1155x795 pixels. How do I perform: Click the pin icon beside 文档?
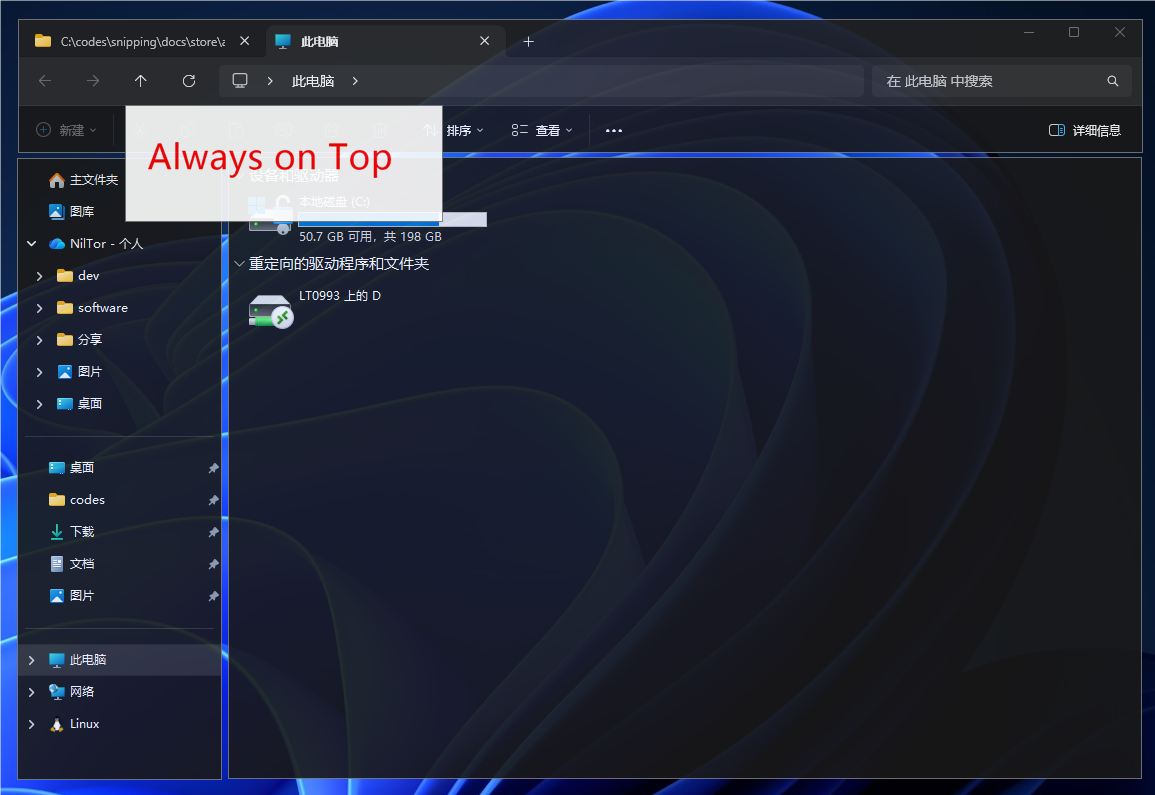213,564
